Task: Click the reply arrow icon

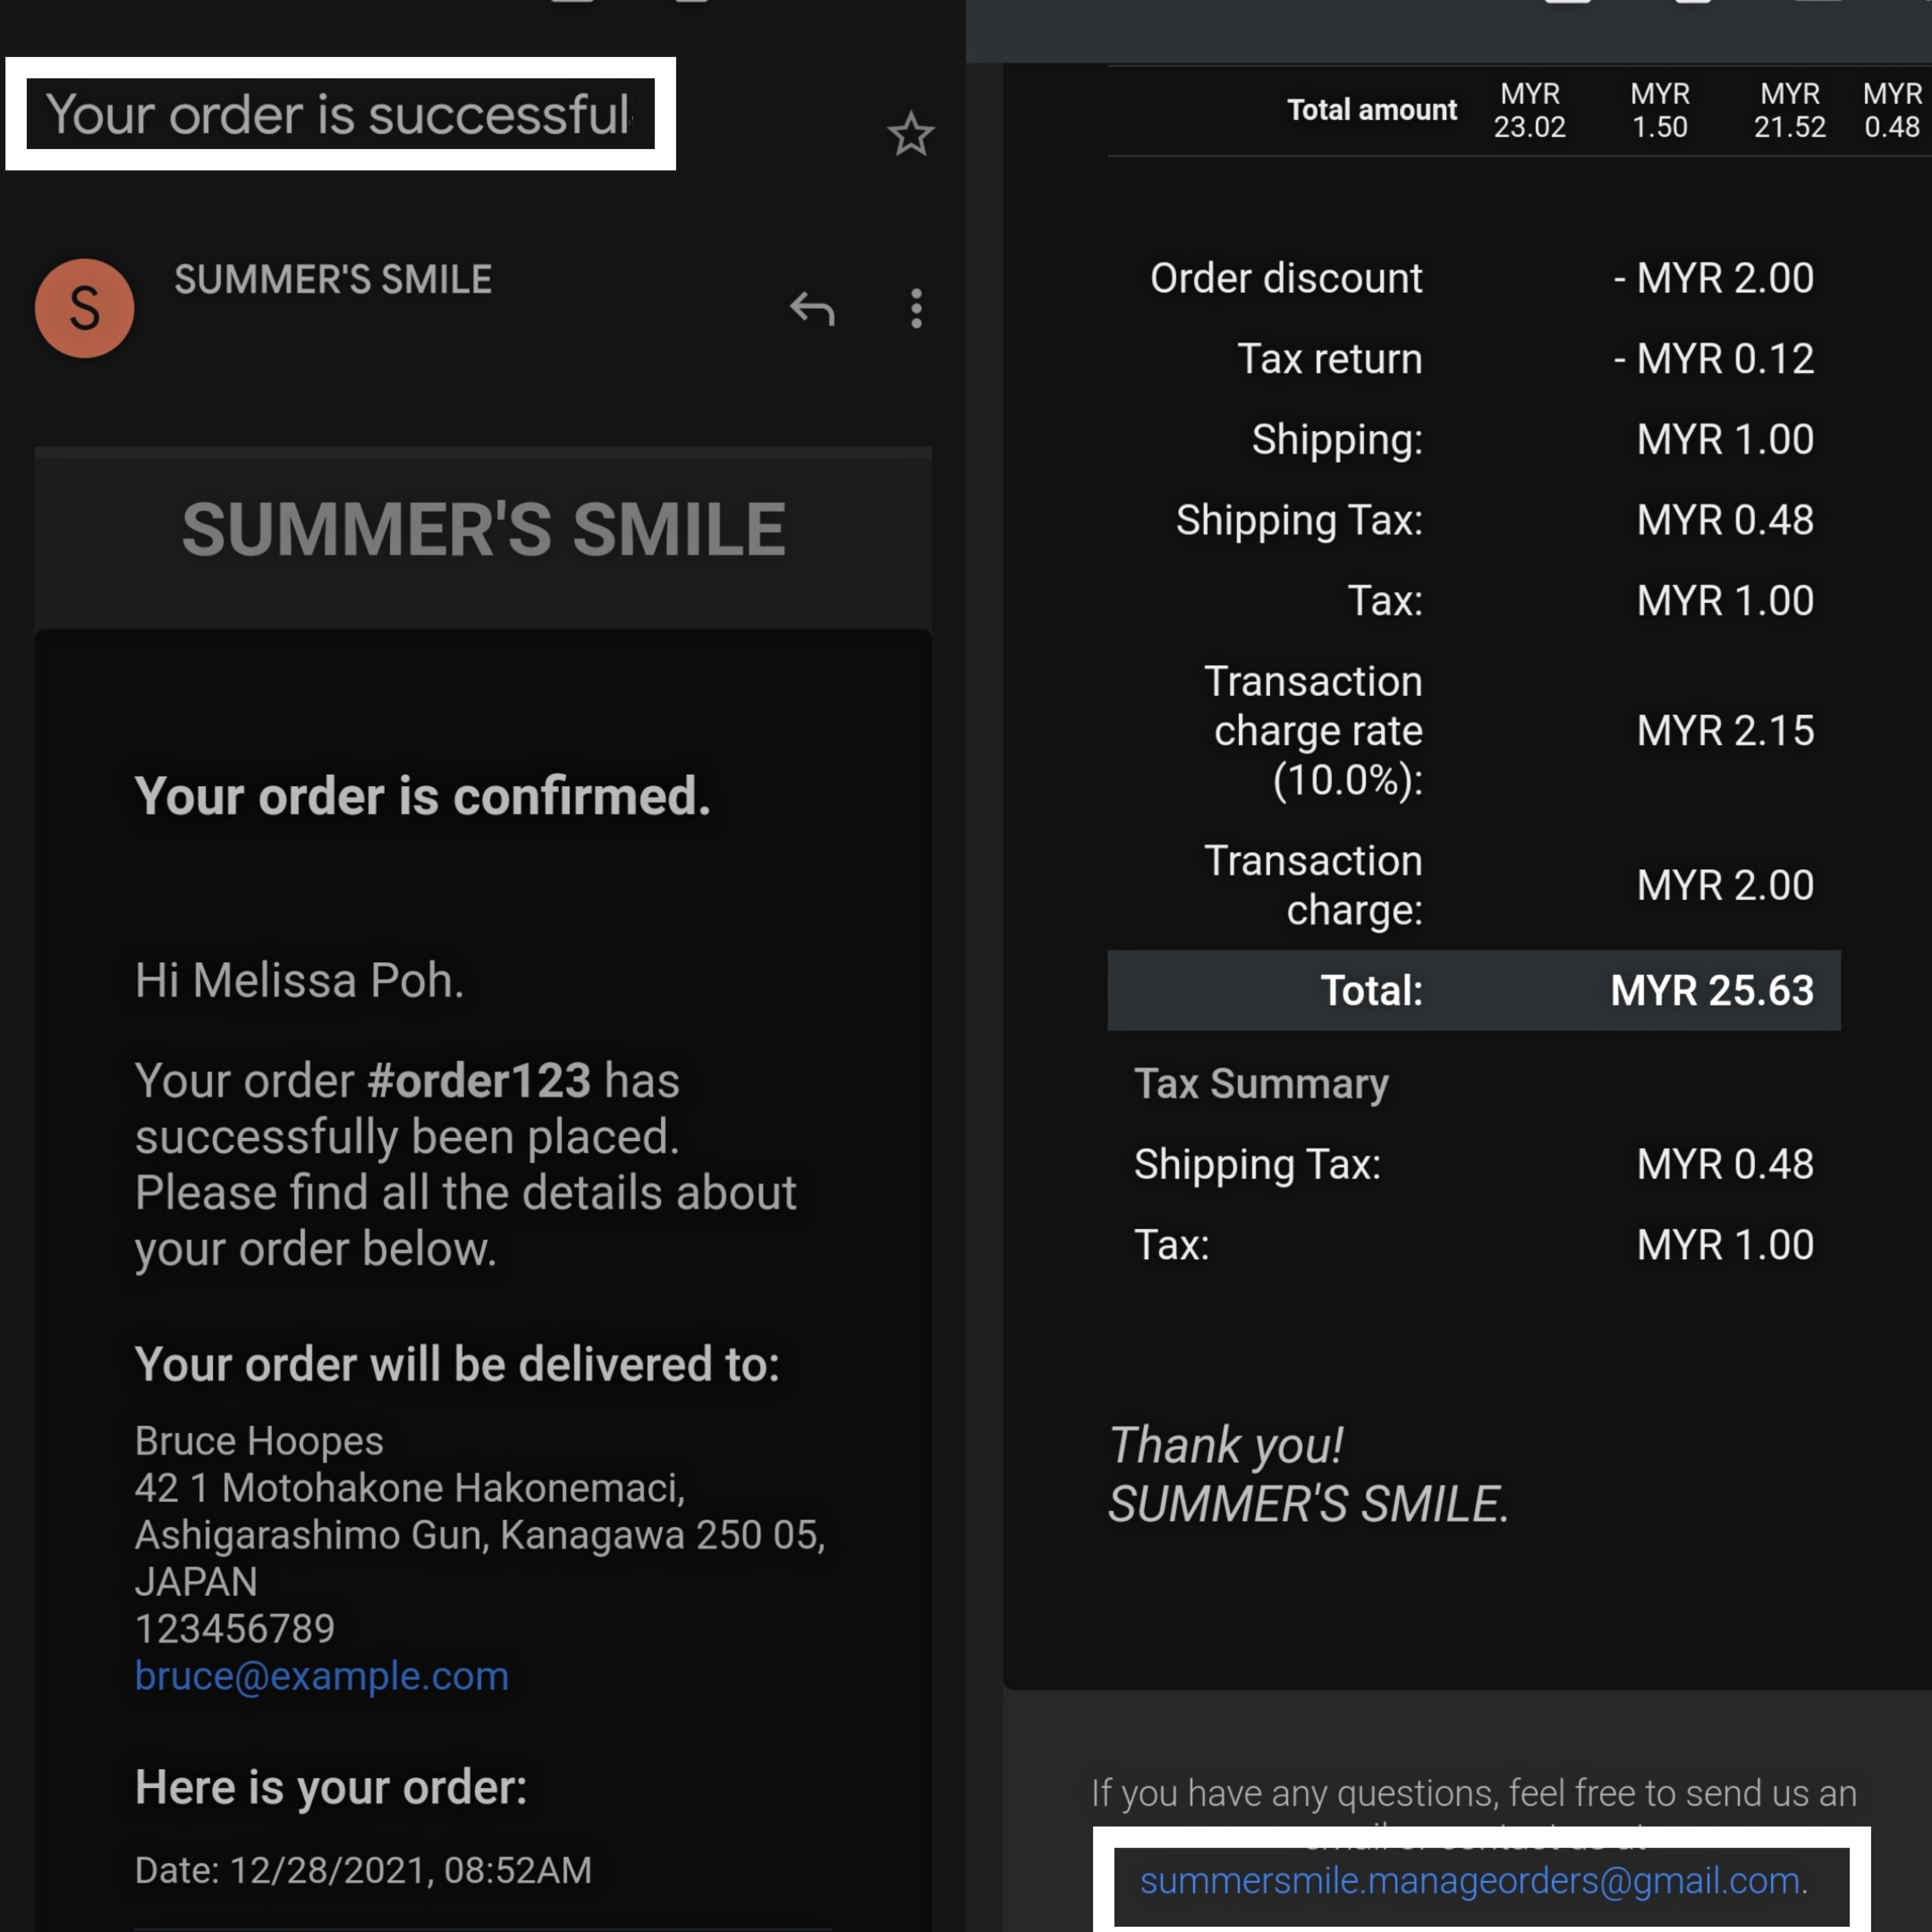Action: 812,309
